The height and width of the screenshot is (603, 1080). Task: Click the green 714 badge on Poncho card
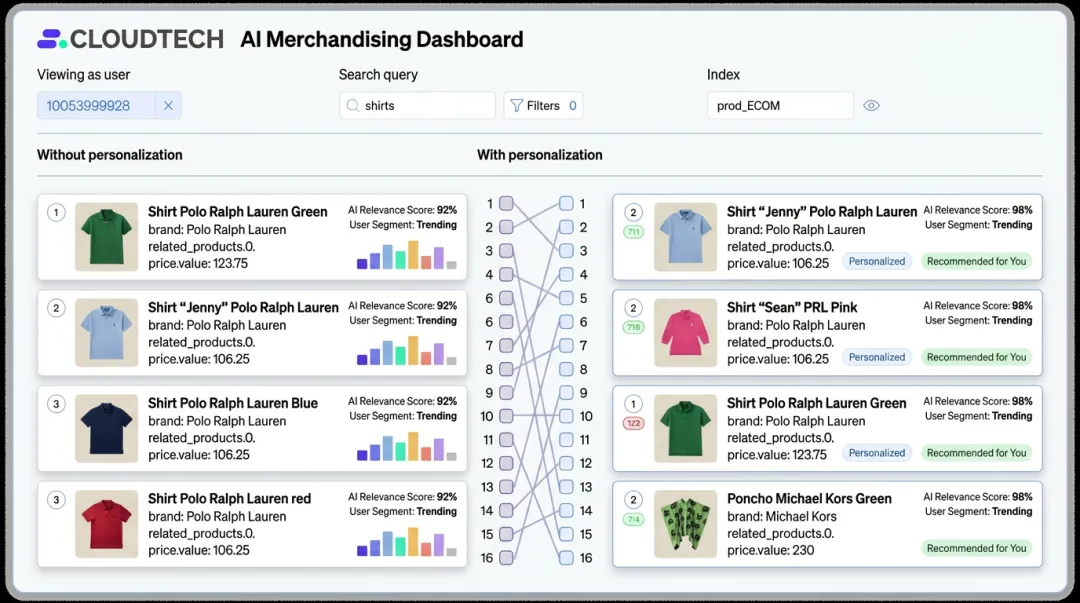(634, 519)
